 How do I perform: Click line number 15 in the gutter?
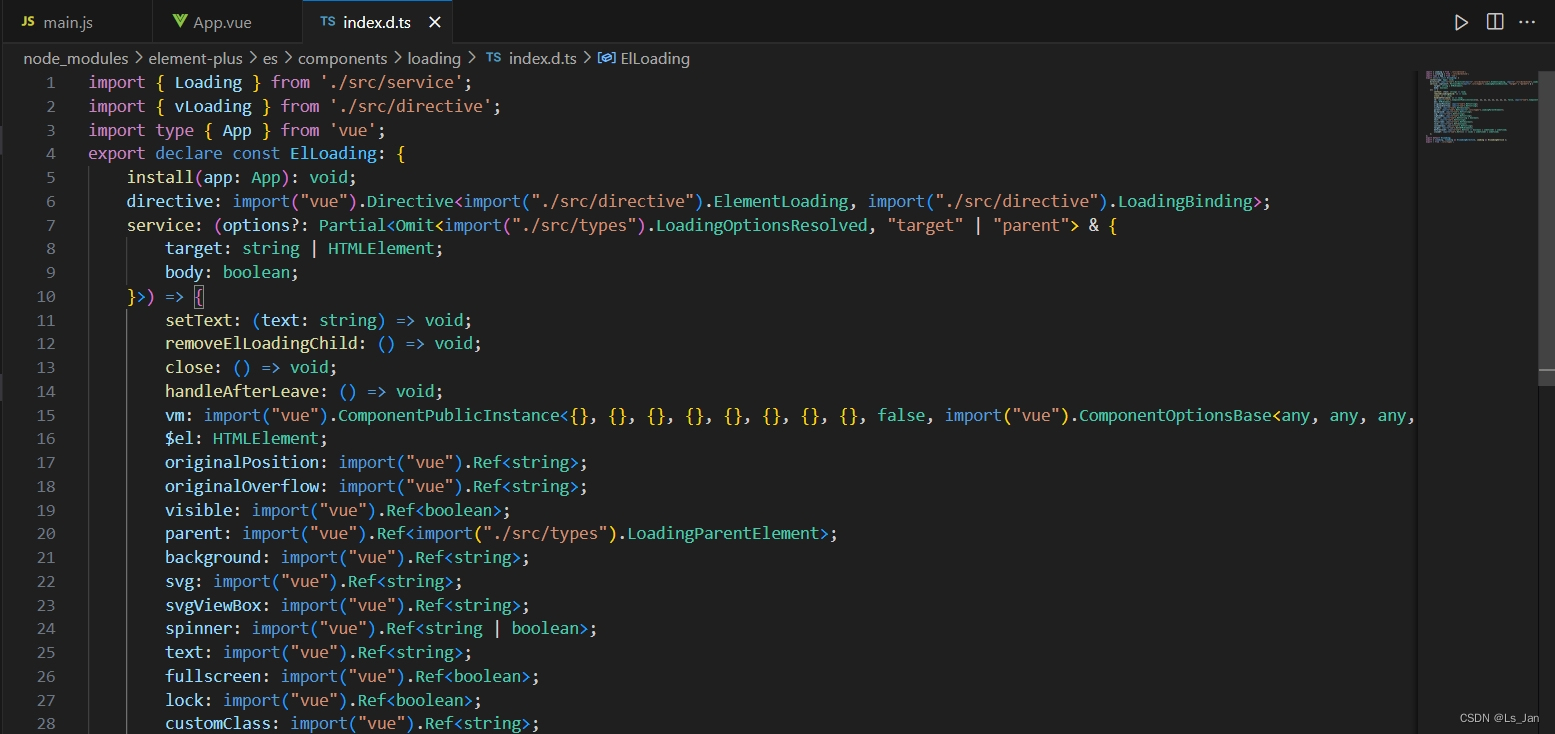click(46, 415)
